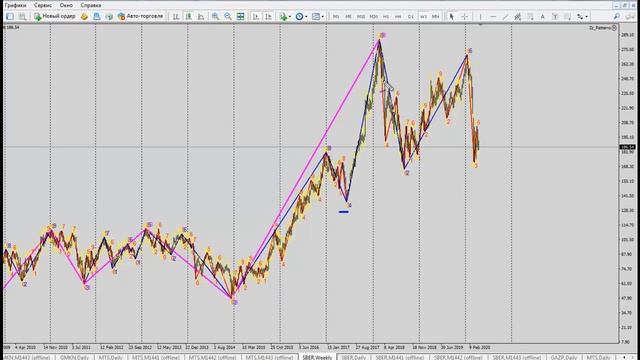
Task: Select the Vertical Line drawing tool
Action: pos(480,16)
